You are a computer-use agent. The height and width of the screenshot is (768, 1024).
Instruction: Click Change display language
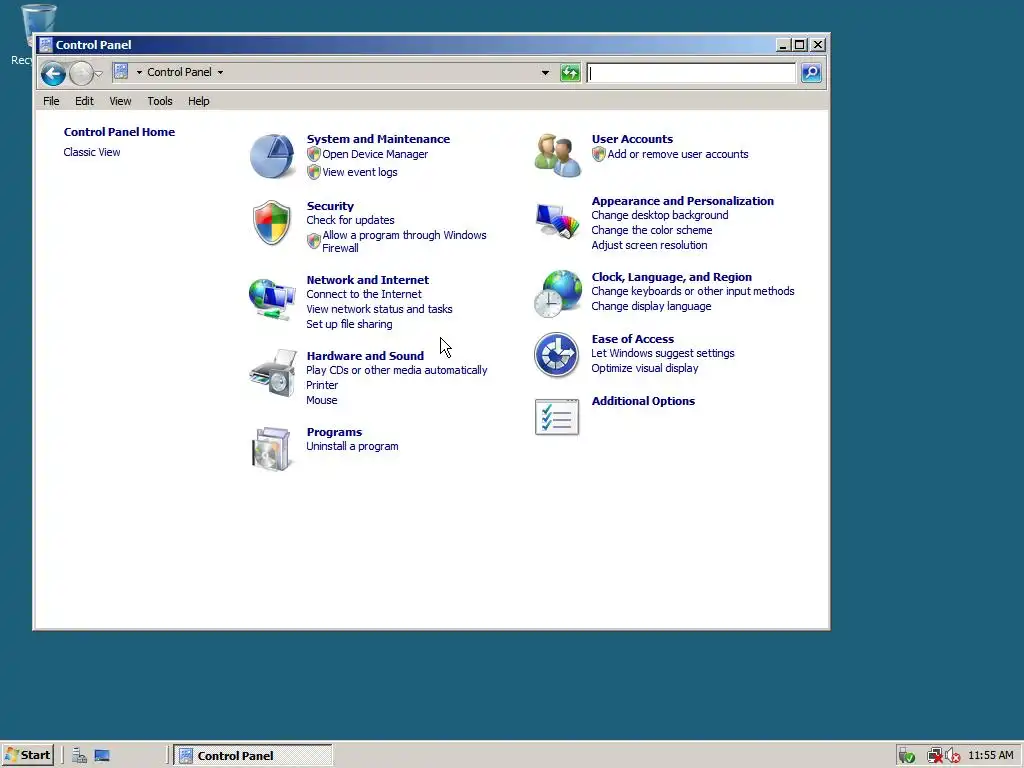coord(651,306)
